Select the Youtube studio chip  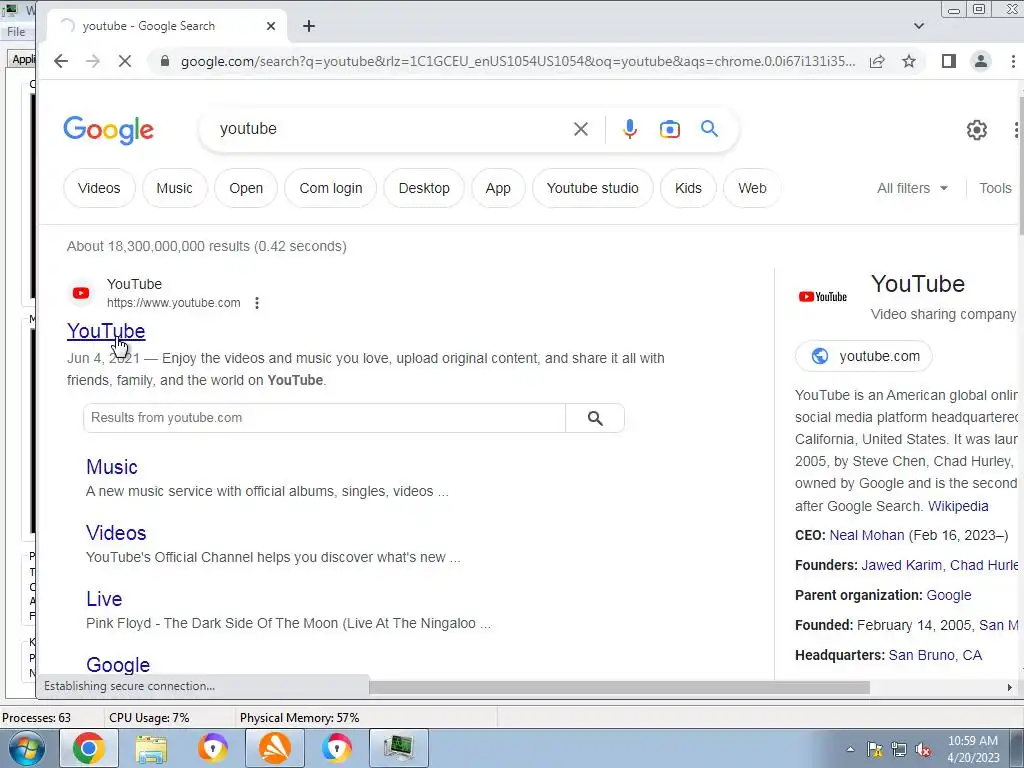[592, 188]
